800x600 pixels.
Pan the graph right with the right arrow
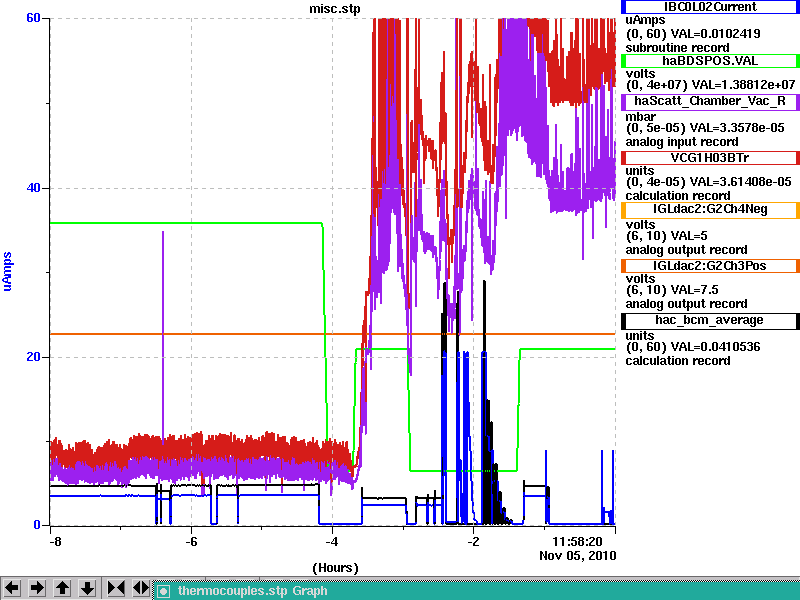(x=37, y=588)
